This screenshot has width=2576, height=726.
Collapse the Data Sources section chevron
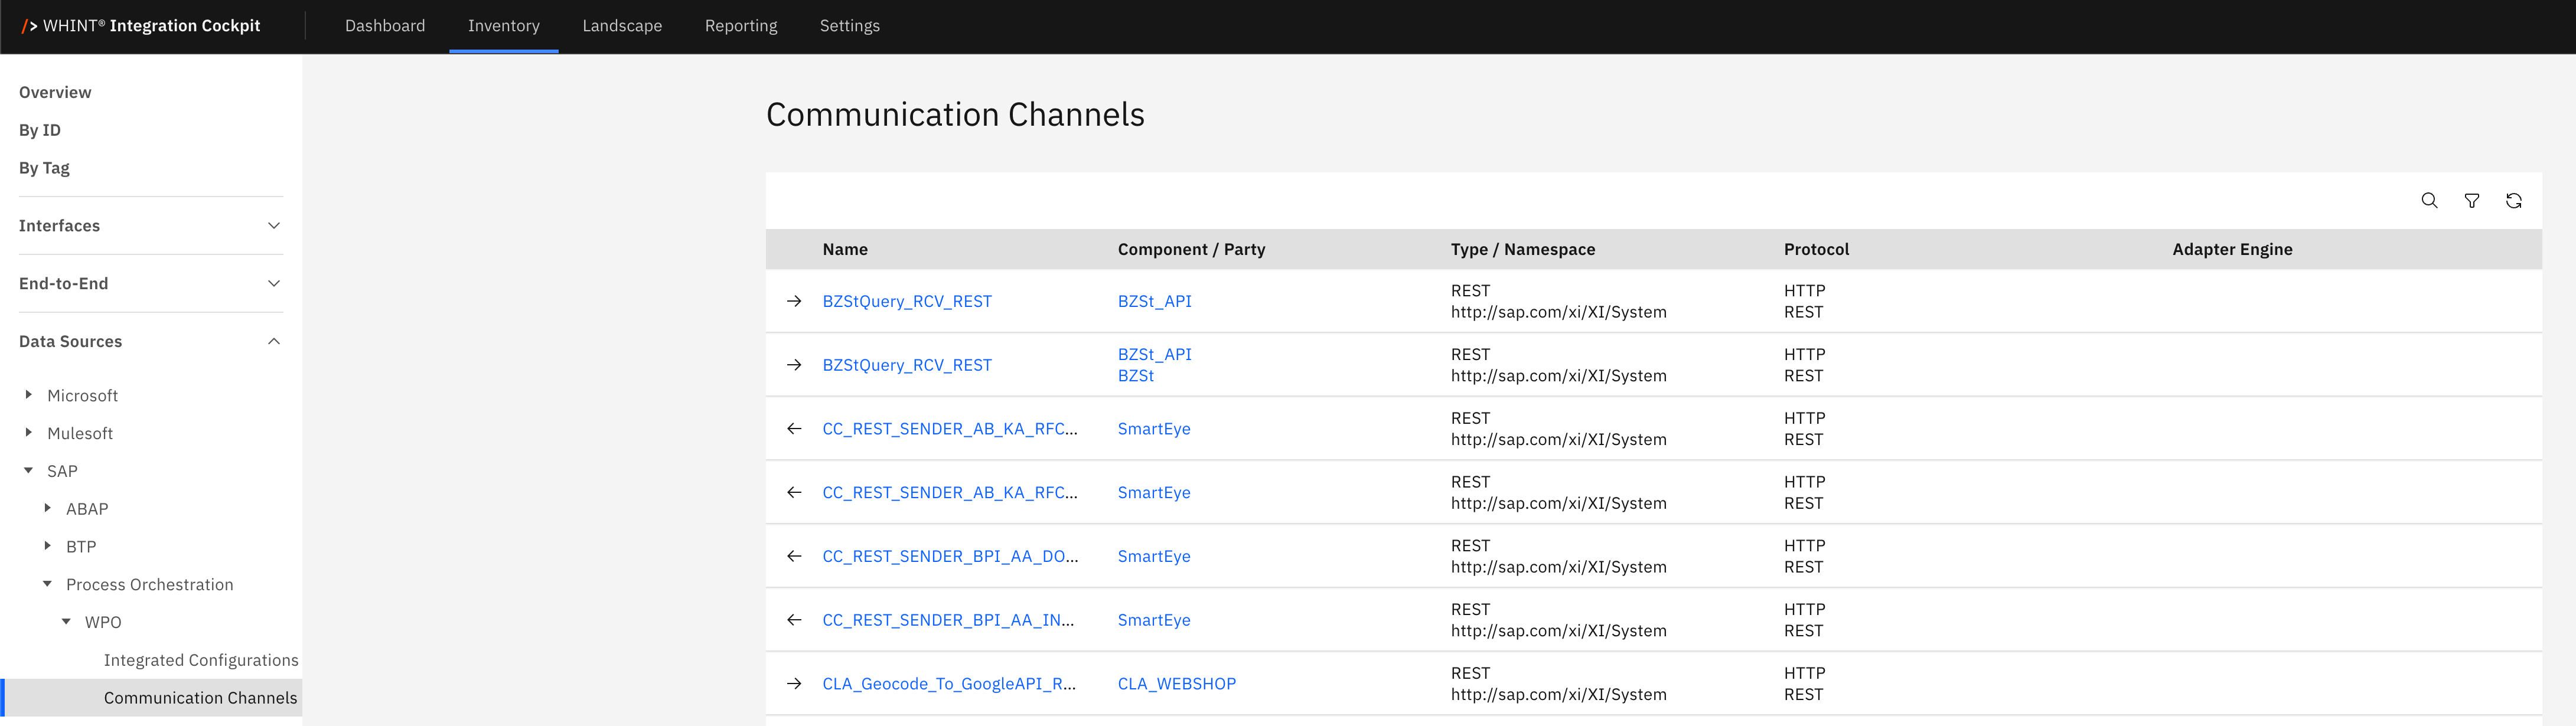pyautogui.click(x=274, y=342)
